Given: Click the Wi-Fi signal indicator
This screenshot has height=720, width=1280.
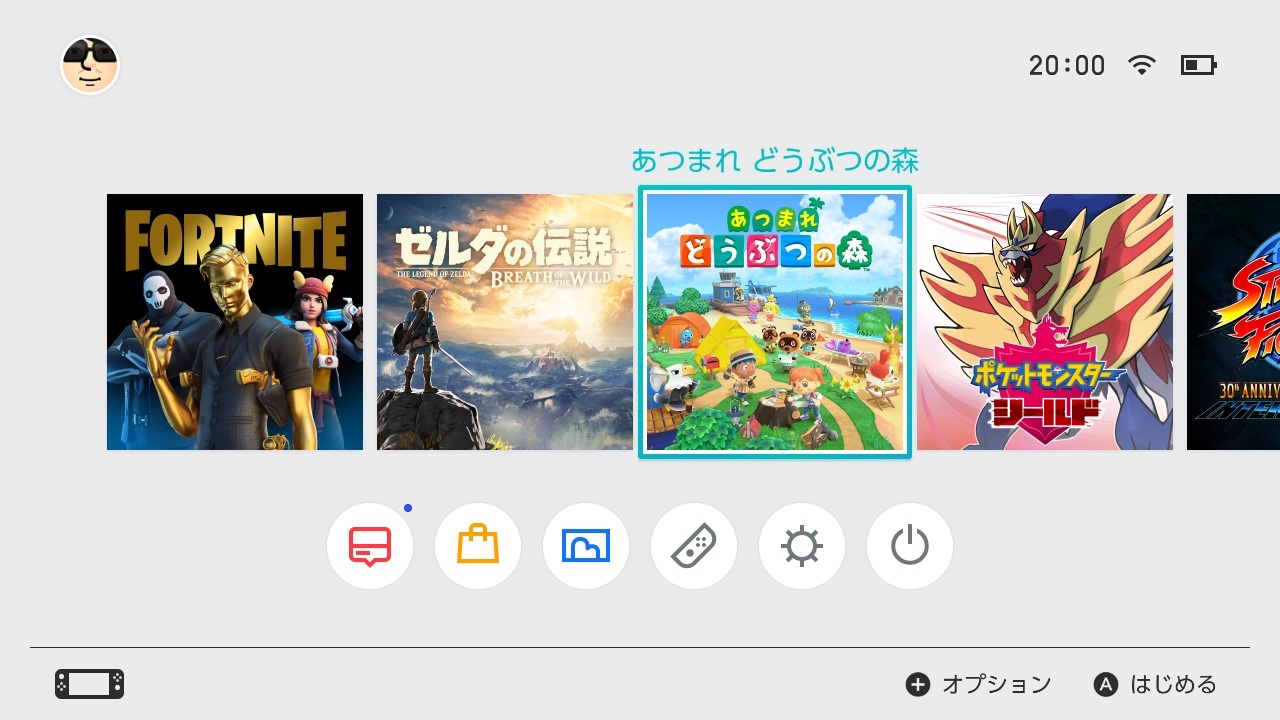Looking at the screenshot, I should (x=1141, y=65).
